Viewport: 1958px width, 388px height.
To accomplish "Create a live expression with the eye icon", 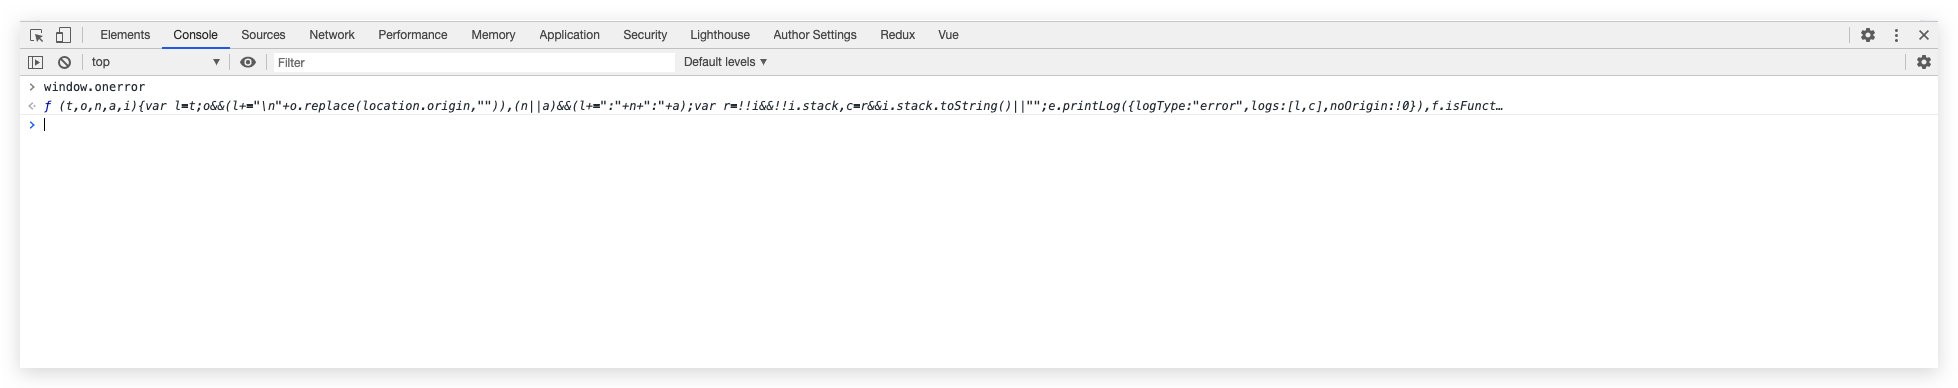I will coord(248,62).
